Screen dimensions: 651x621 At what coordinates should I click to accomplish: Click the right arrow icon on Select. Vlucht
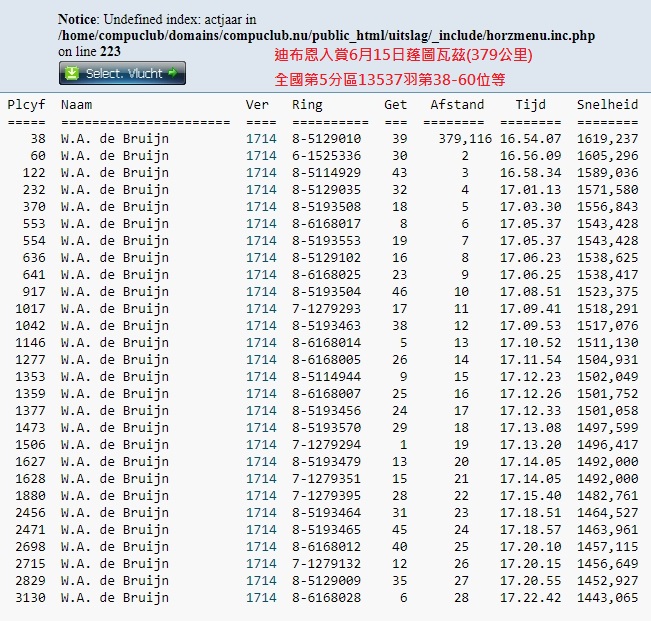(173, 73)
